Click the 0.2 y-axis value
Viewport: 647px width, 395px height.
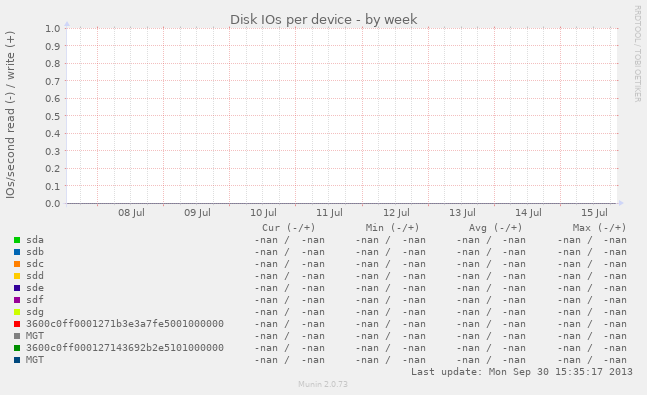(53, 169)
